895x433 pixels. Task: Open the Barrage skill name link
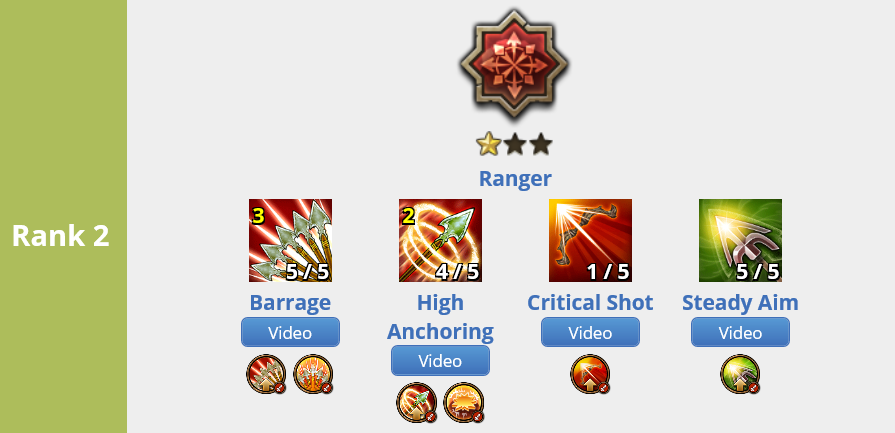click(290, 302)
